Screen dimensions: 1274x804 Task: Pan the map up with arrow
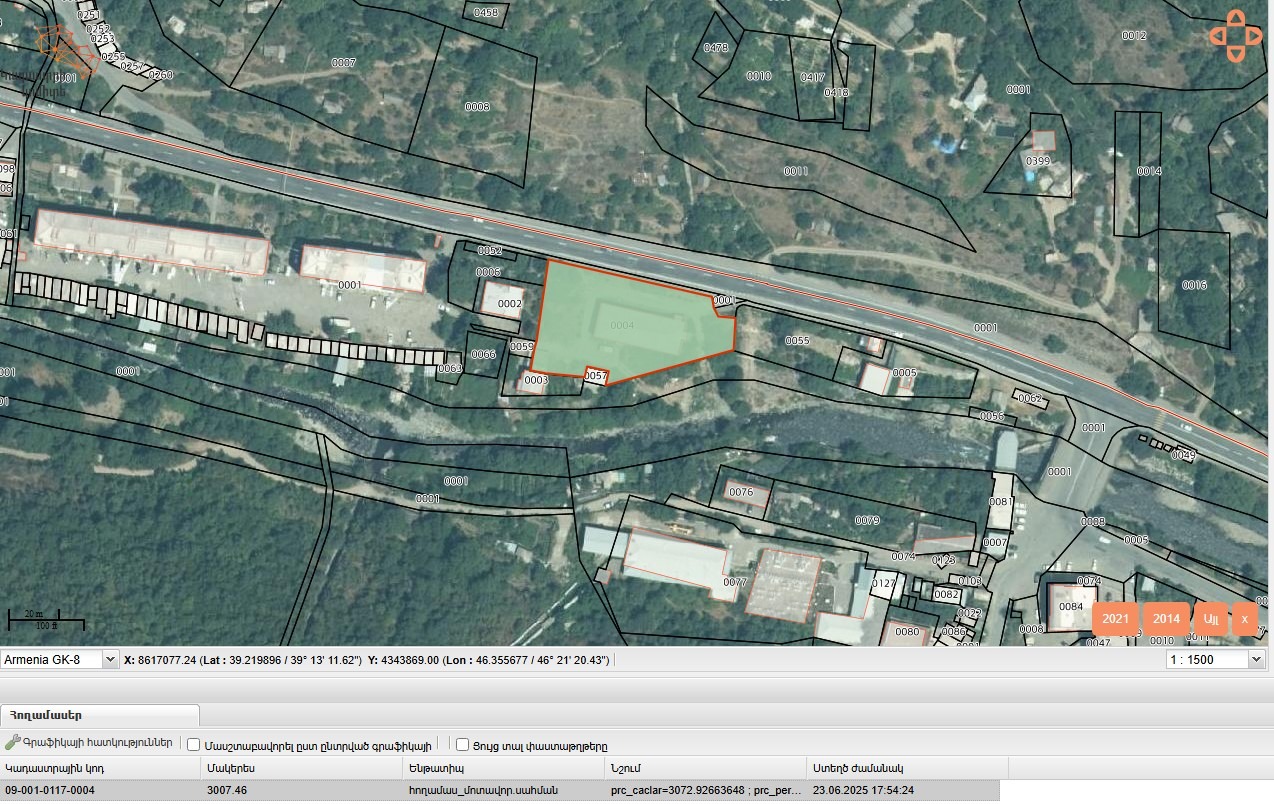point(1235,18)
